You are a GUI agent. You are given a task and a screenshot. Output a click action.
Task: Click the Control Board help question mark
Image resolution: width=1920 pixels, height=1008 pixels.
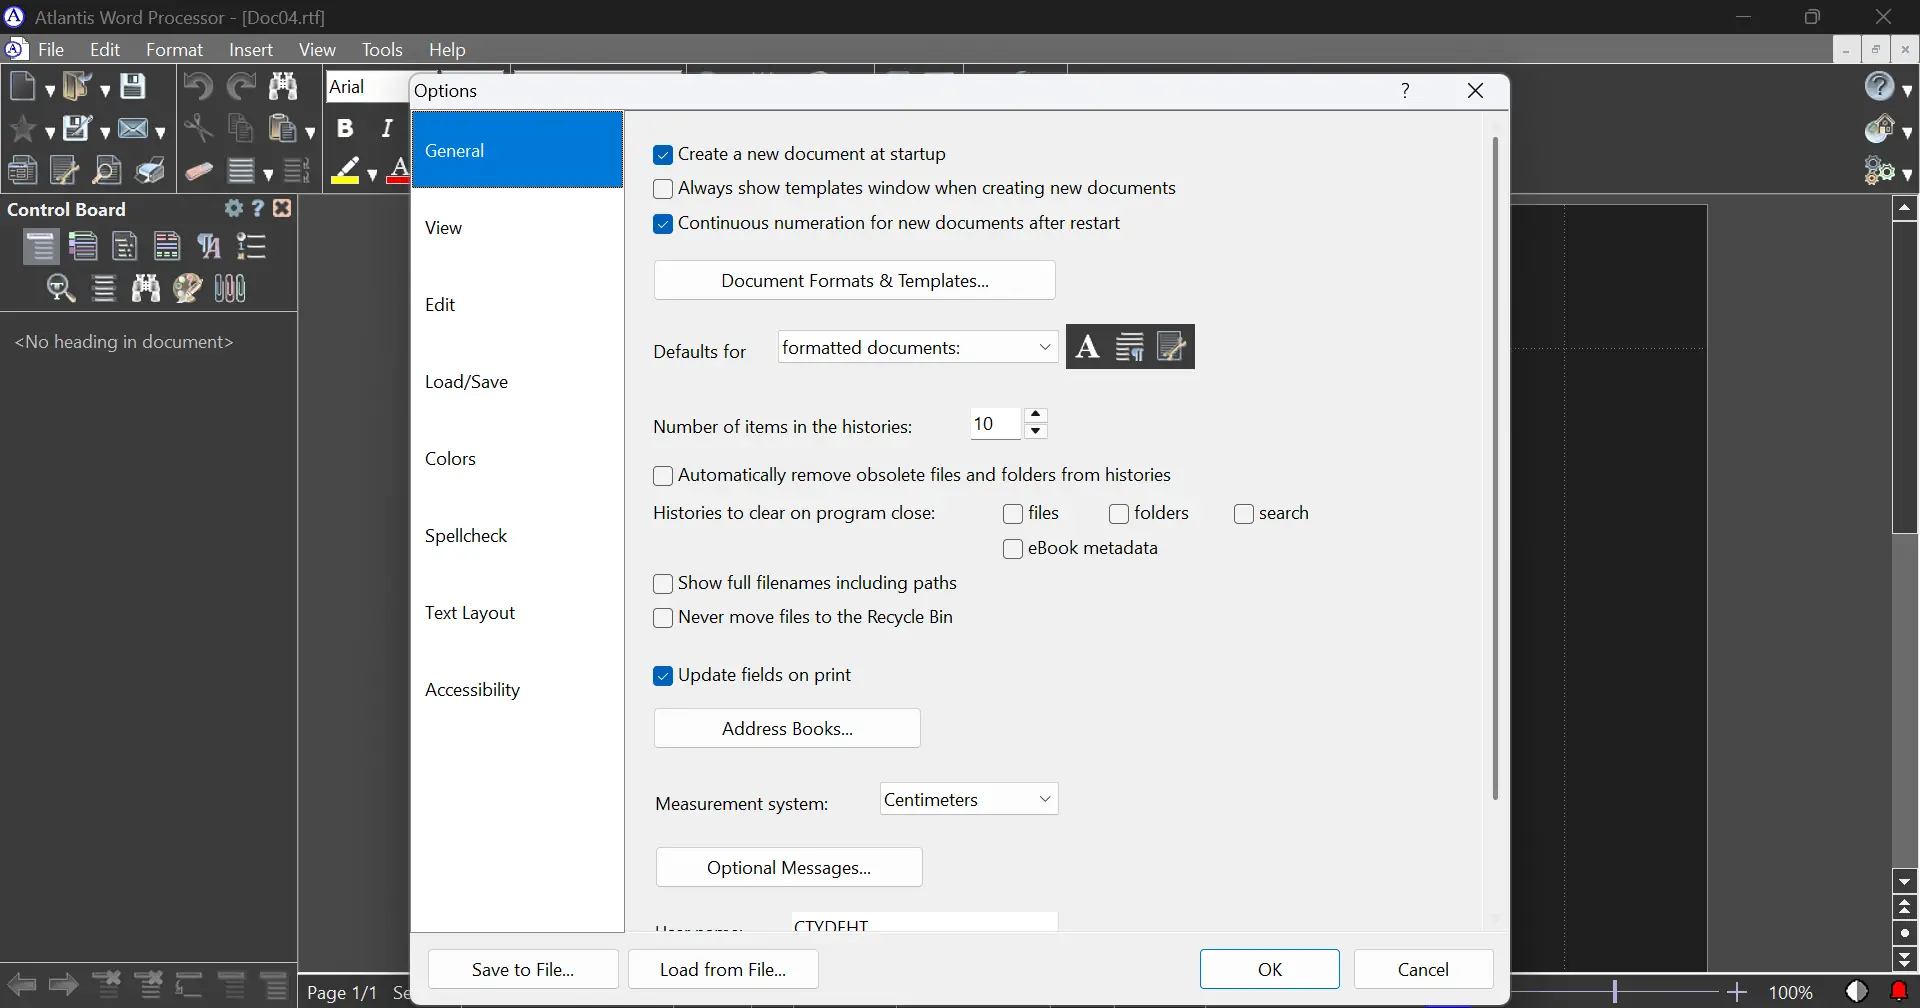pyautogui.click(x=258, y=208)
